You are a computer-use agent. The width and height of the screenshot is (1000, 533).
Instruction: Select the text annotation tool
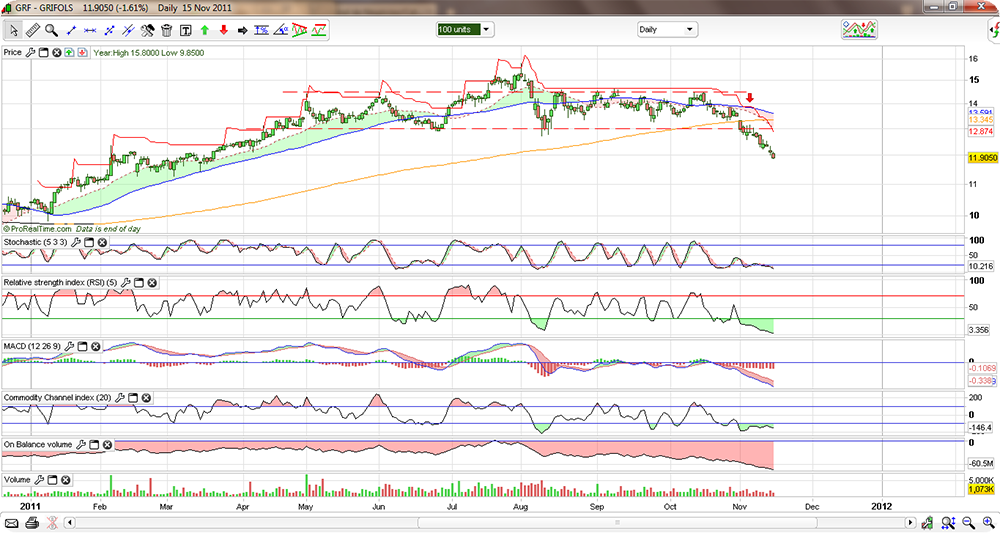[186, 29]
